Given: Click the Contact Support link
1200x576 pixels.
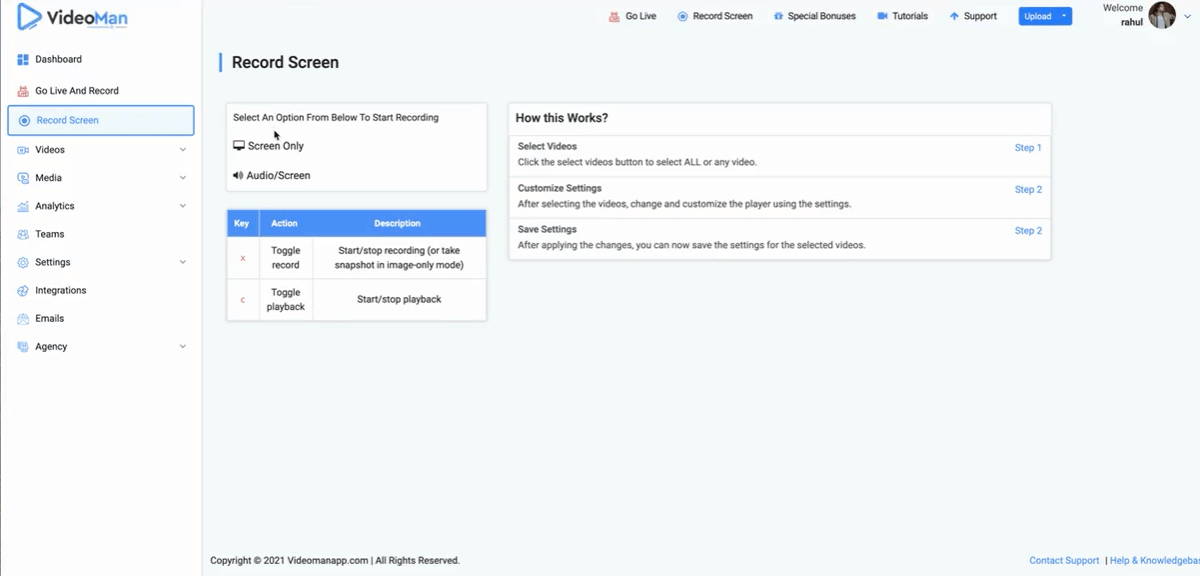Looking at the screenshot, I should coord(1064,561).
